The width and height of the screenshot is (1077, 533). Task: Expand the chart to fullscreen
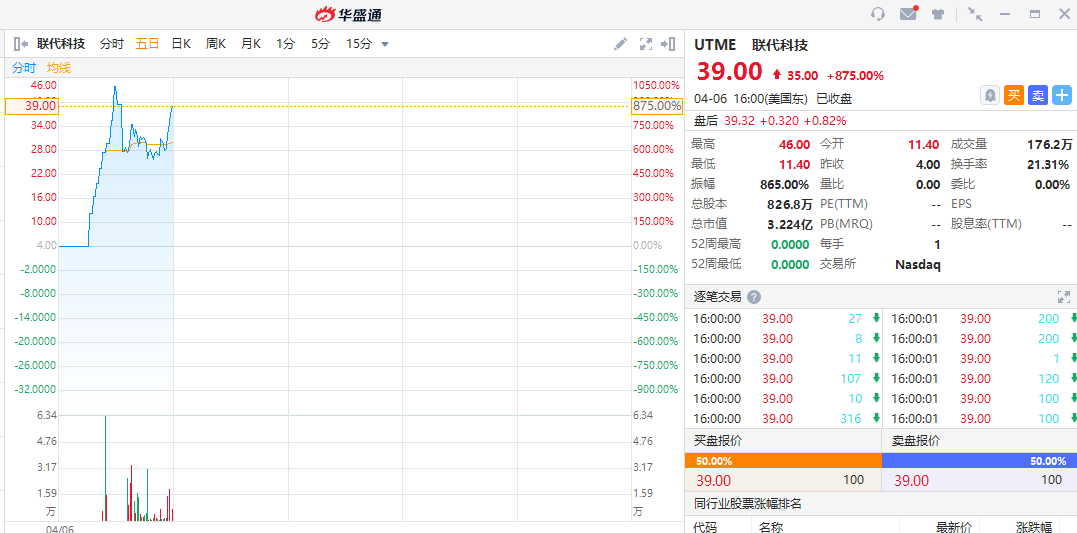(646, 44)
